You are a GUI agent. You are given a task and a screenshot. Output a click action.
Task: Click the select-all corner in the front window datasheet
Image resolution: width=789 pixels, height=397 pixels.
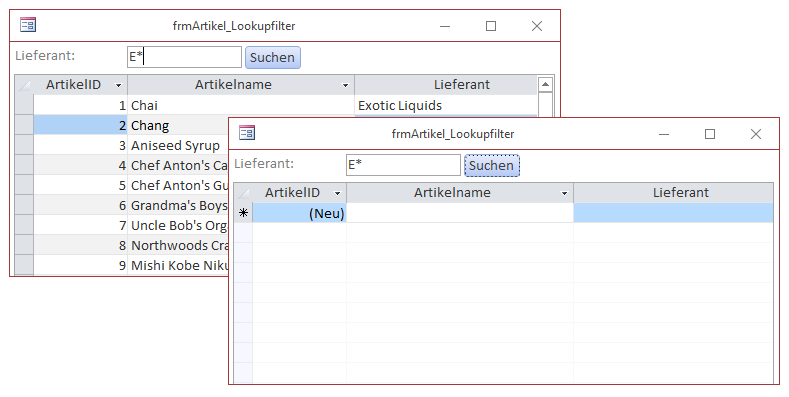(244, 193)
